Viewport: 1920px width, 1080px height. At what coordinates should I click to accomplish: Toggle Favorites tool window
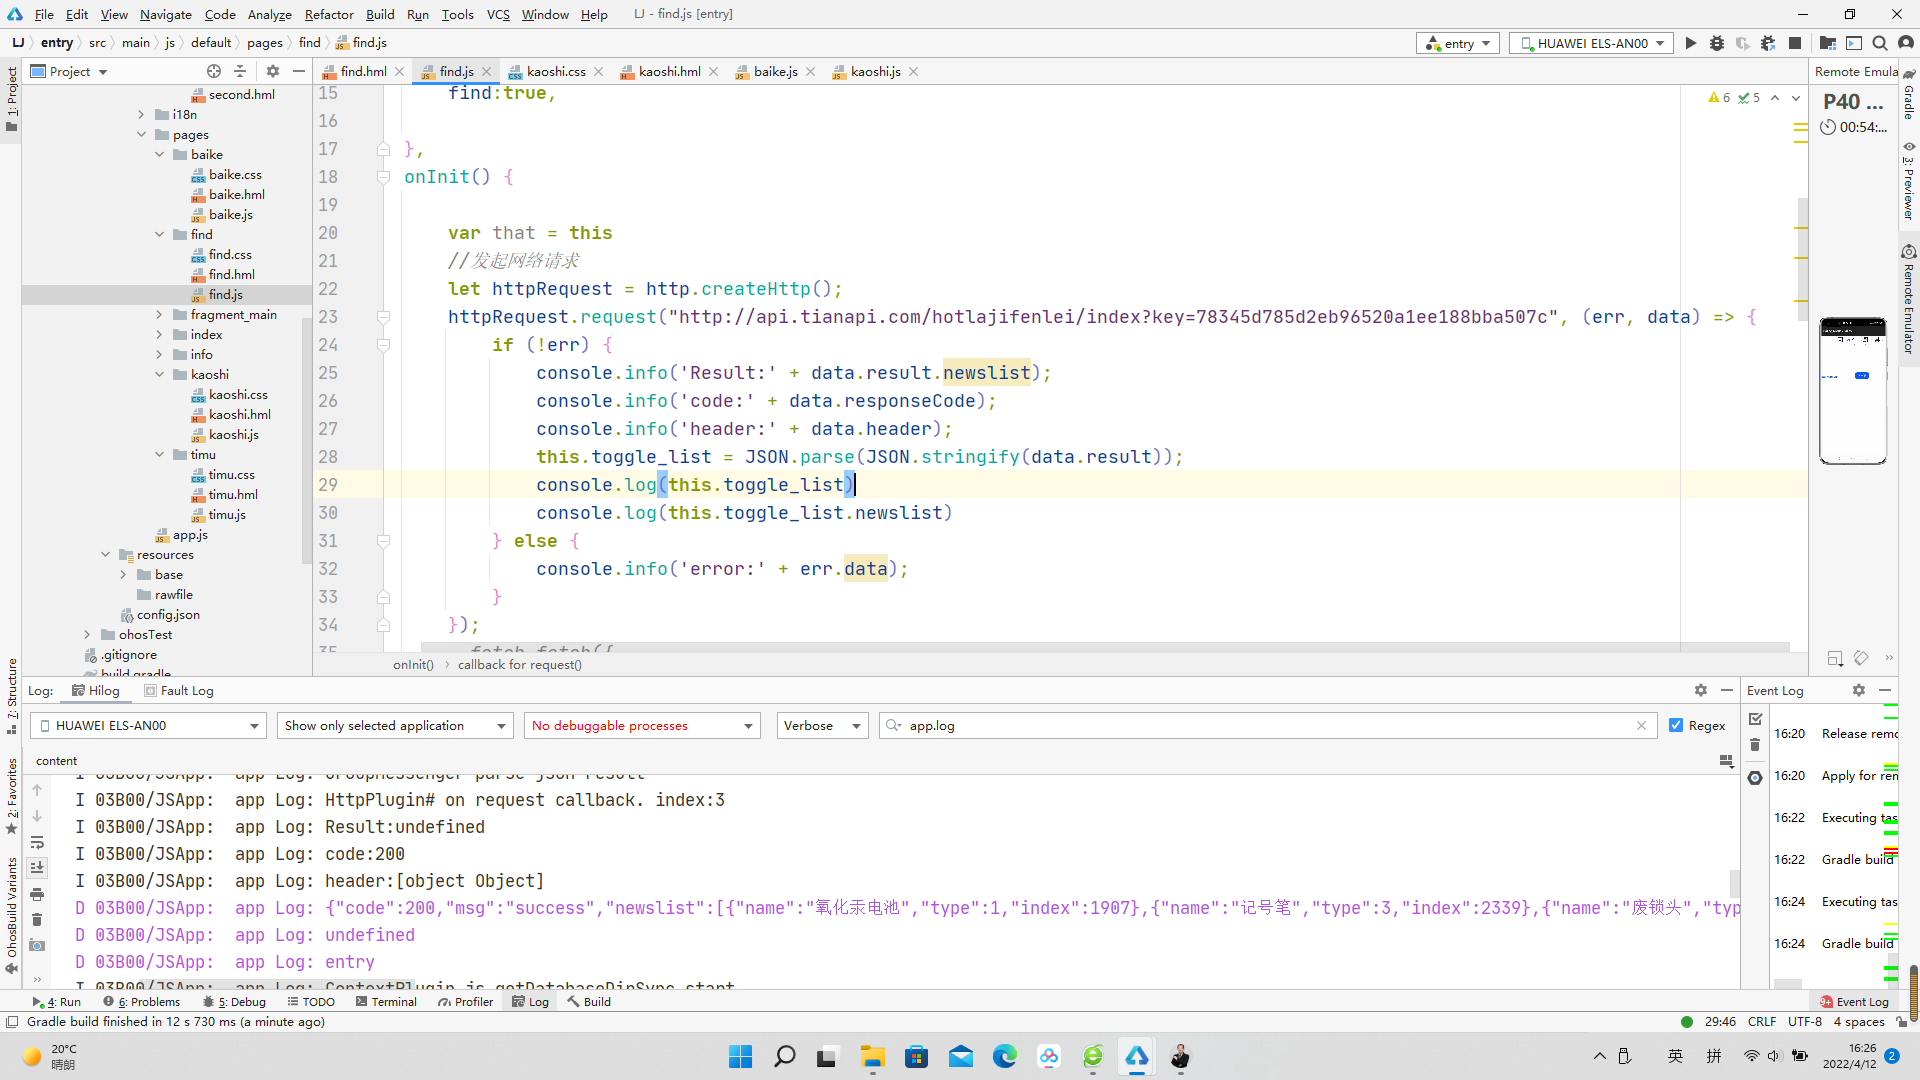coord(12,797)
